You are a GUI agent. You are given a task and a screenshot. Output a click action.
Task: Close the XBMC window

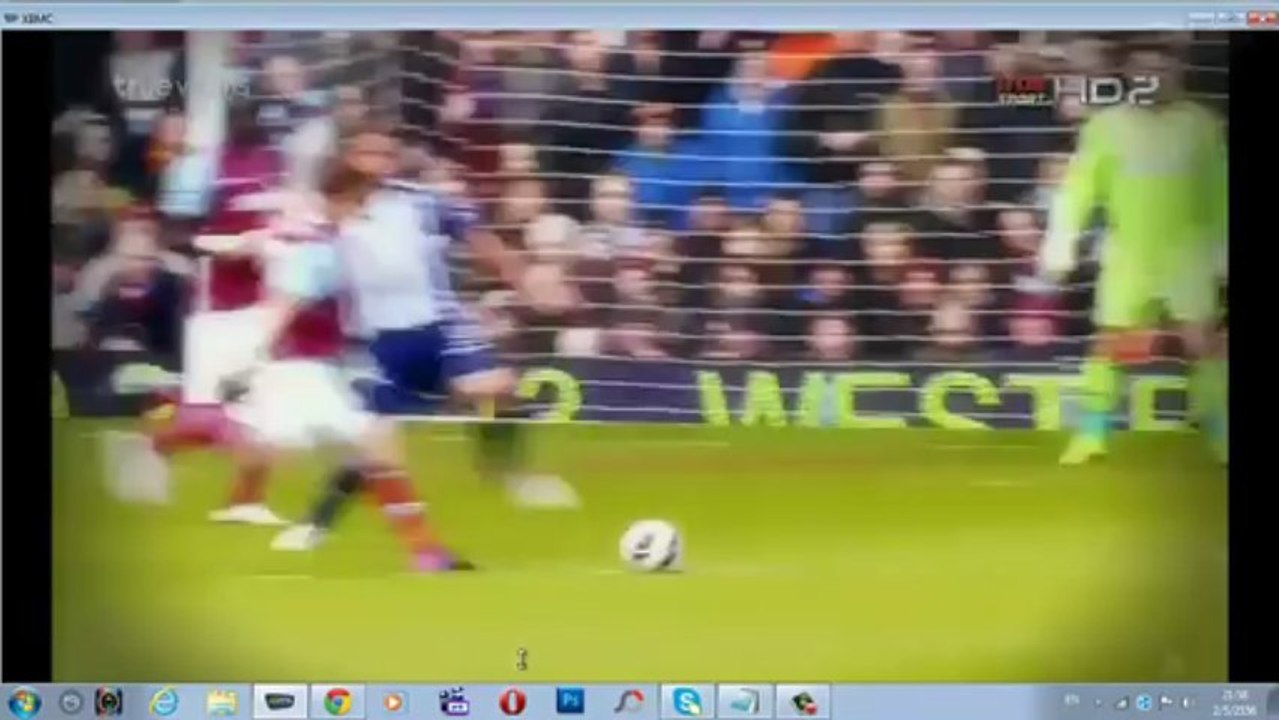(x=1261, y=17)
